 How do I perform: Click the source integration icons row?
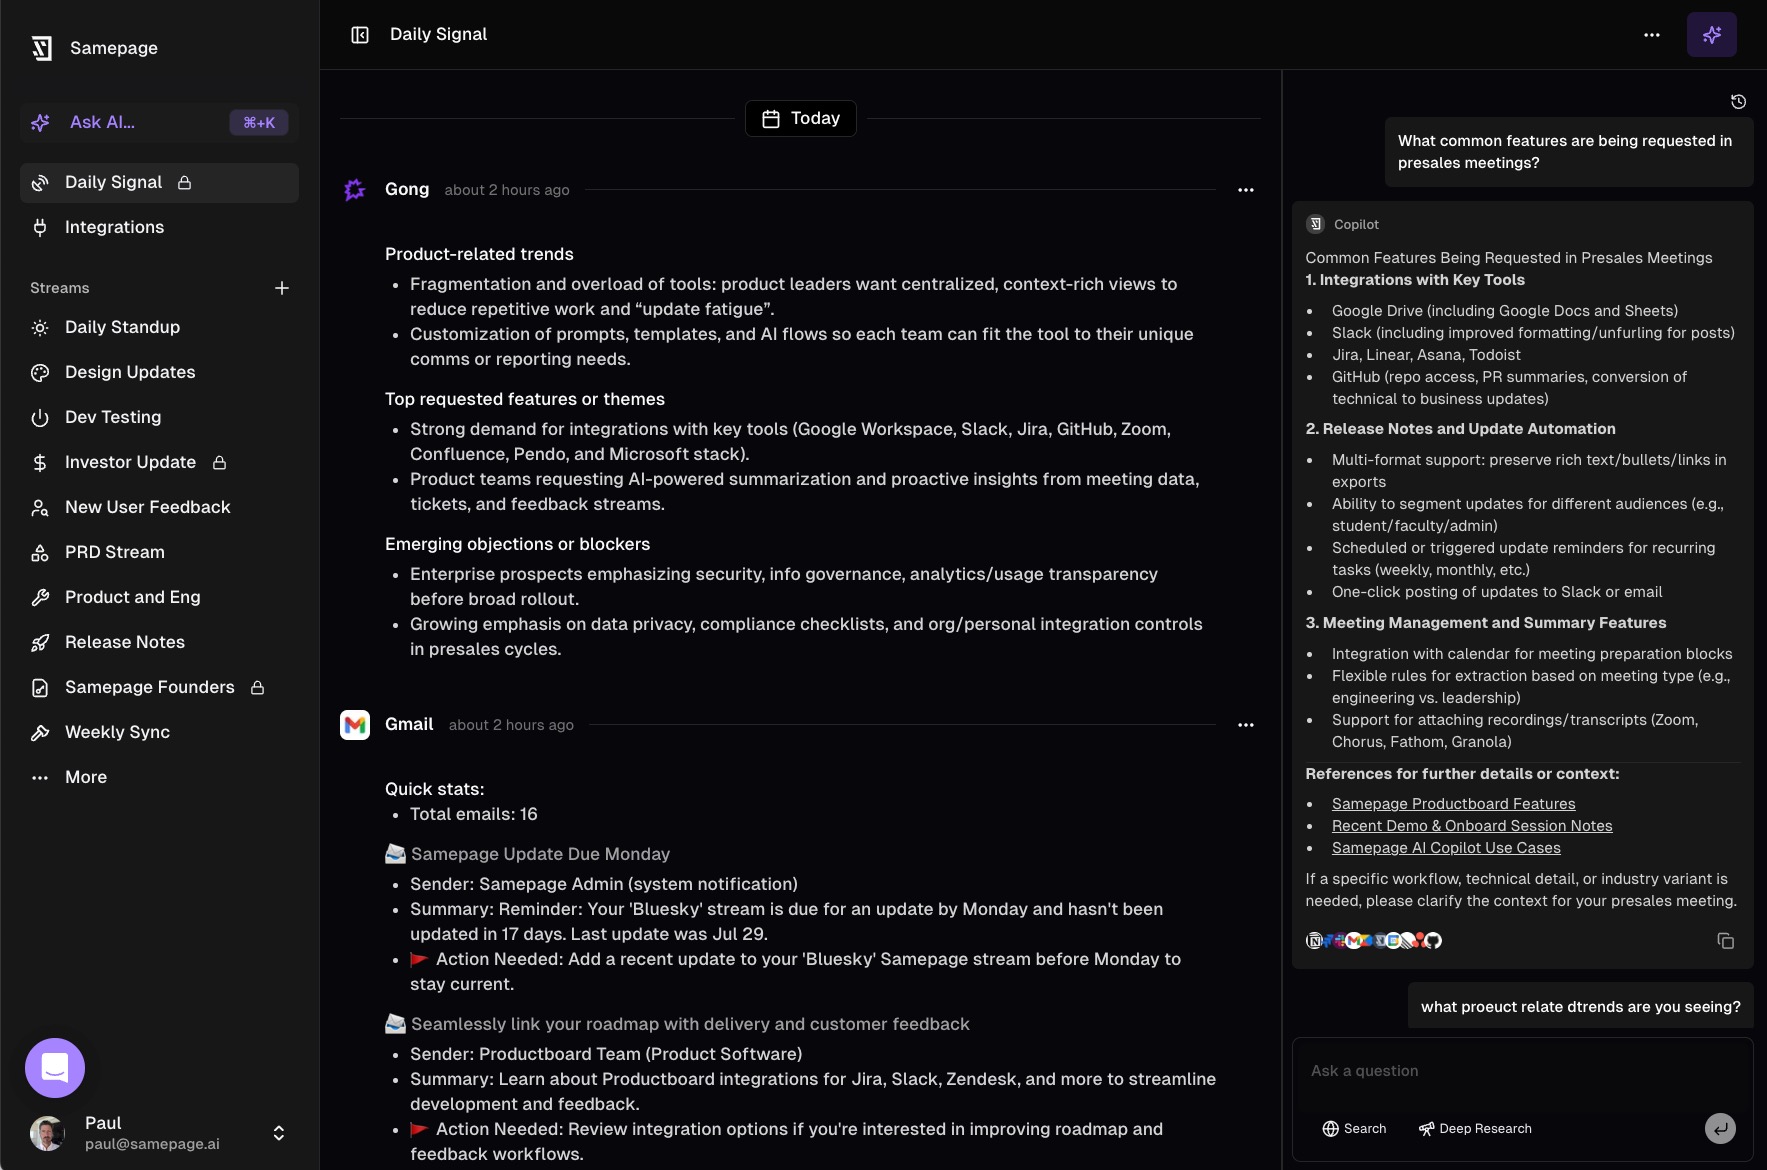1374,940
